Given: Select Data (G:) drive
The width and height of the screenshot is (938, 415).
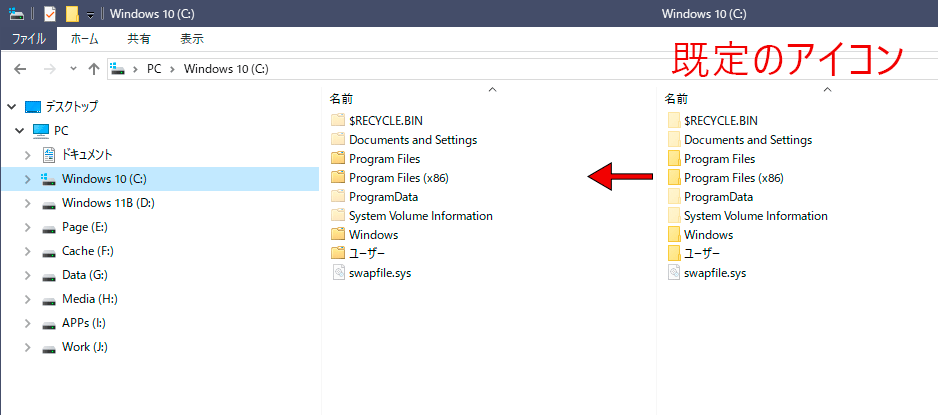Looking at the screenshot, I should (85, 275).
